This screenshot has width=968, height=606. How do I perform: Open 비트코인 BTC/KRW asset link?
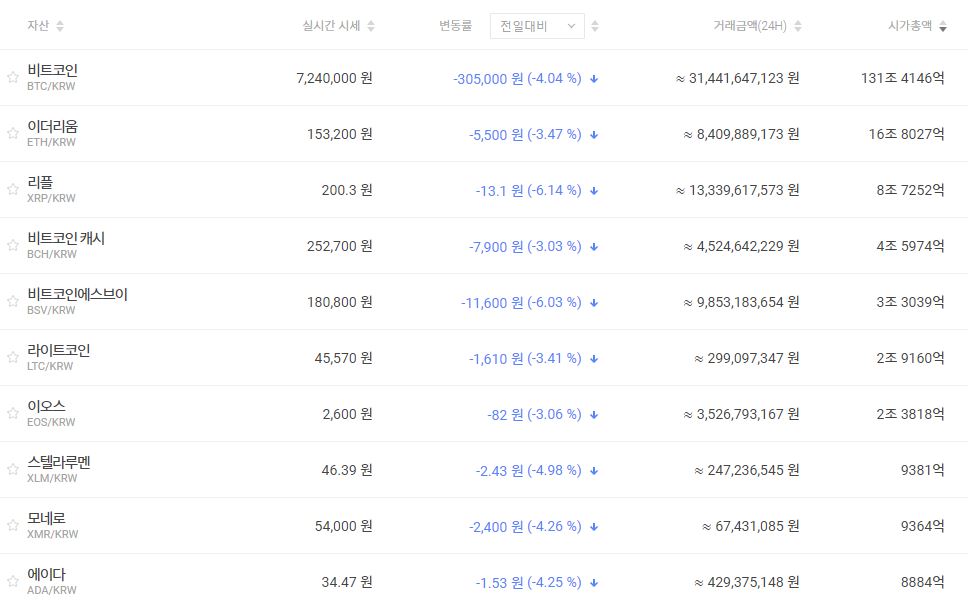(53, 71)
